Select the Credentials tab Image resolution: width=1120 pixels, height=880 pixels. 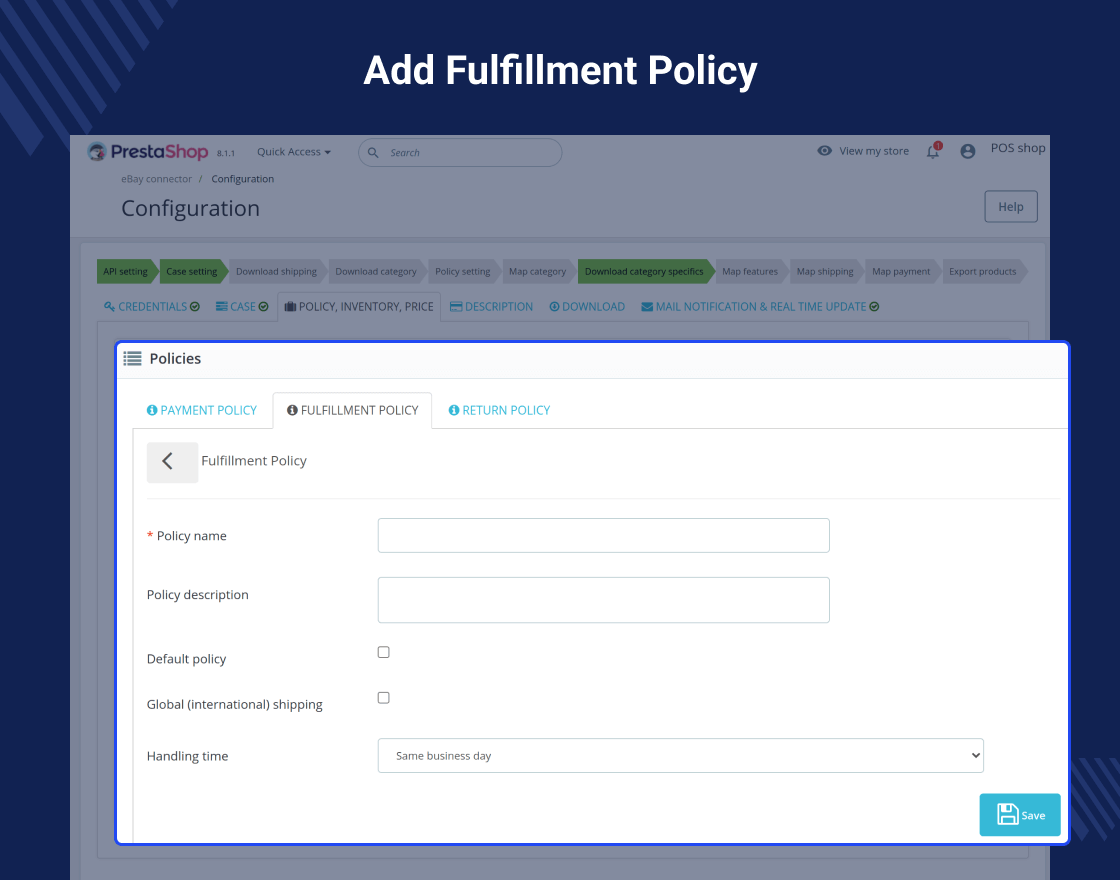[151, 306]
